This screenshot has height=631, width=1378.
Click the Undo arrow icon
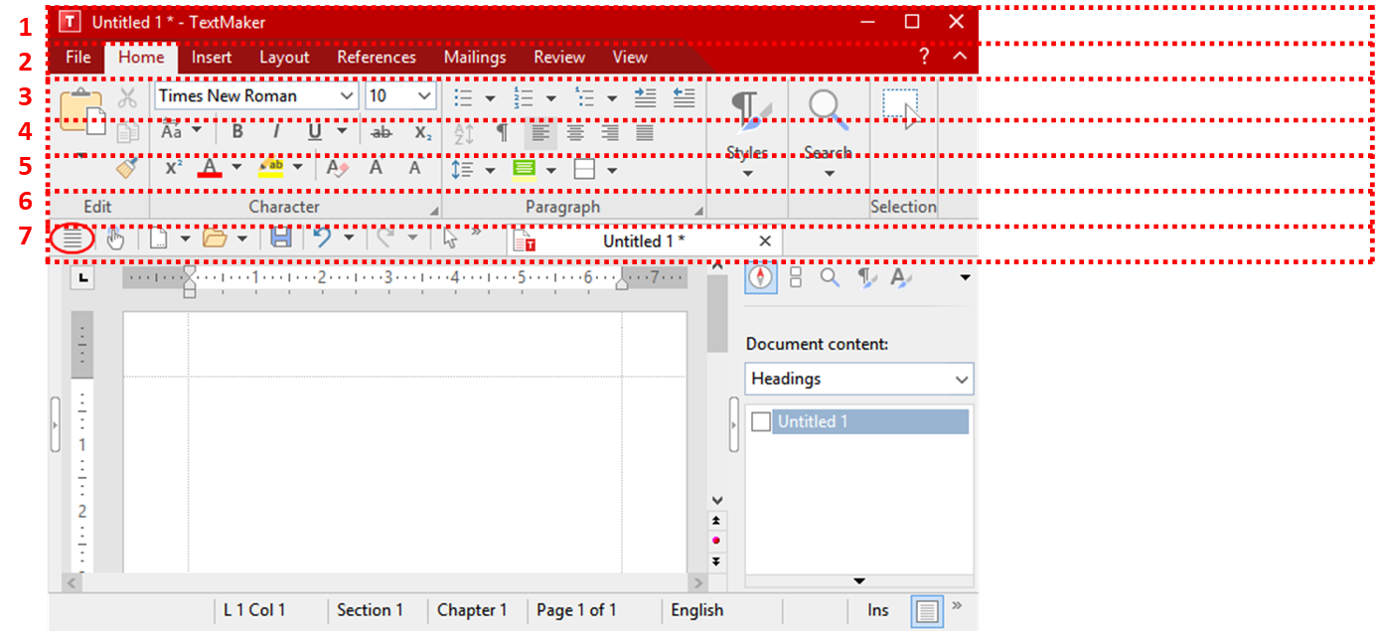pos(322,239)
